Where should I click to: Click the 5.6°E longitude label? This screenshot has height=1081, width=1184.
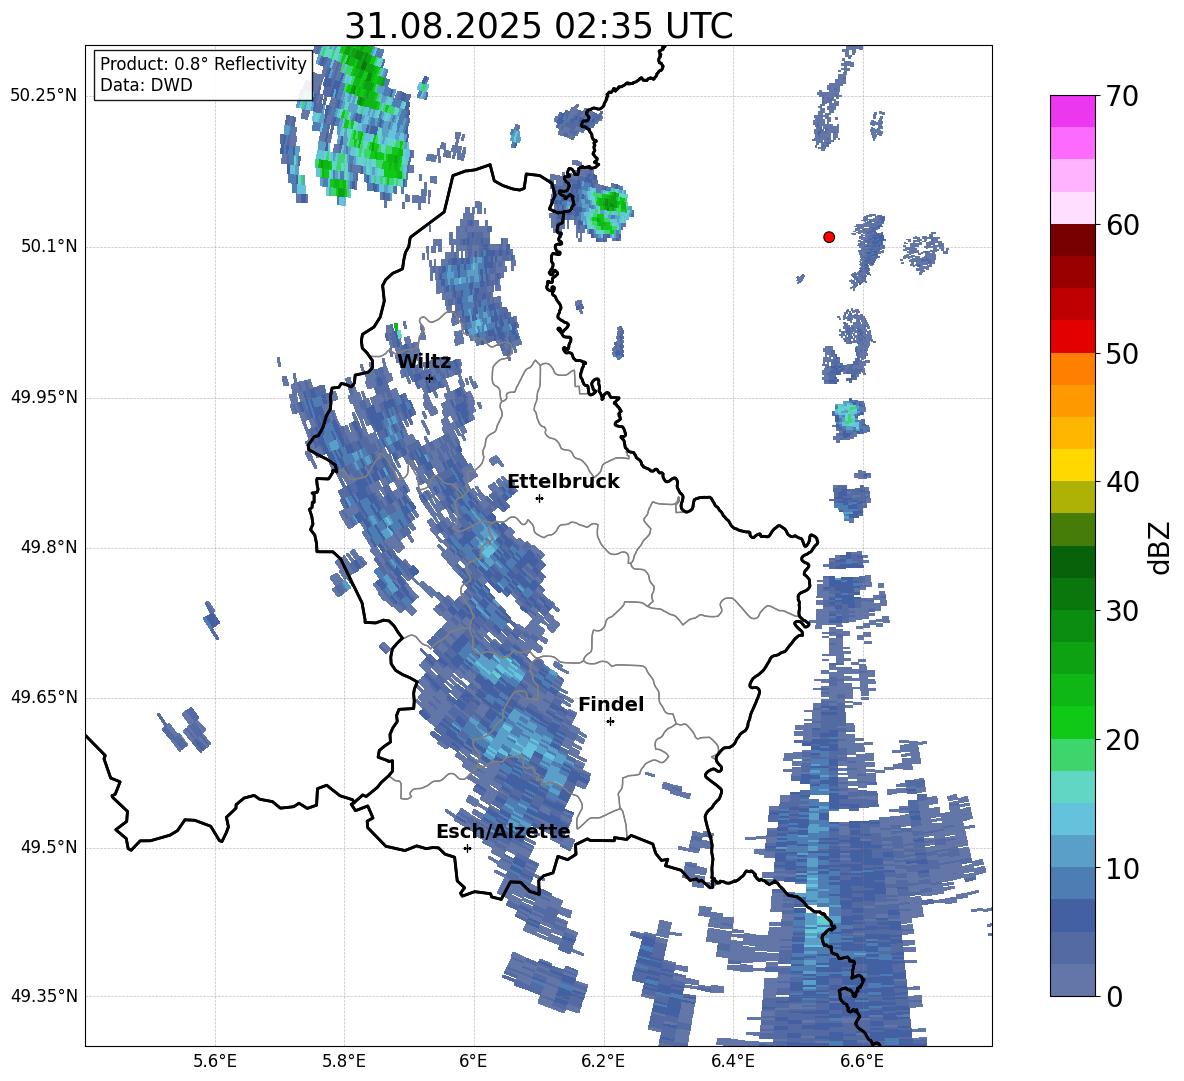point(215,1061)
